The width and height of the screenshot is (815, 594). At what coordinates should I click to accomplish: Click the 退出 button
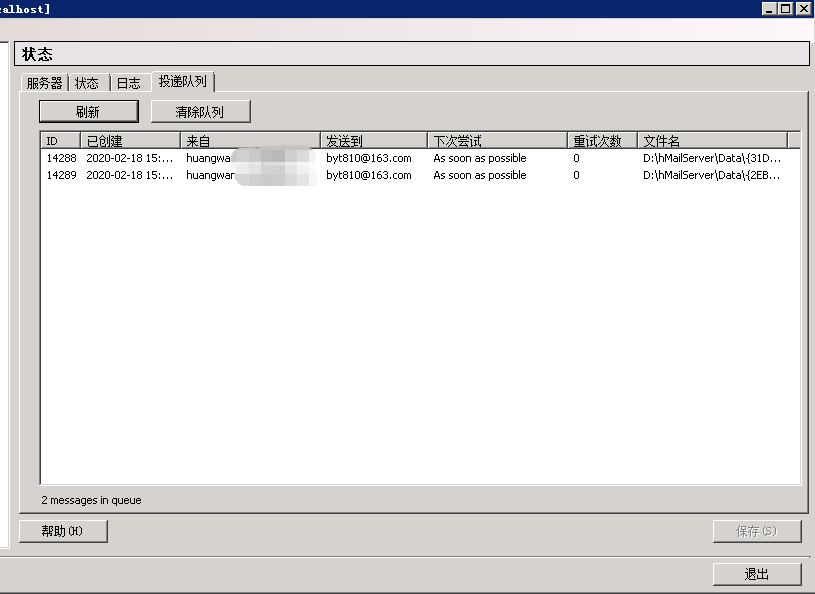757,574
